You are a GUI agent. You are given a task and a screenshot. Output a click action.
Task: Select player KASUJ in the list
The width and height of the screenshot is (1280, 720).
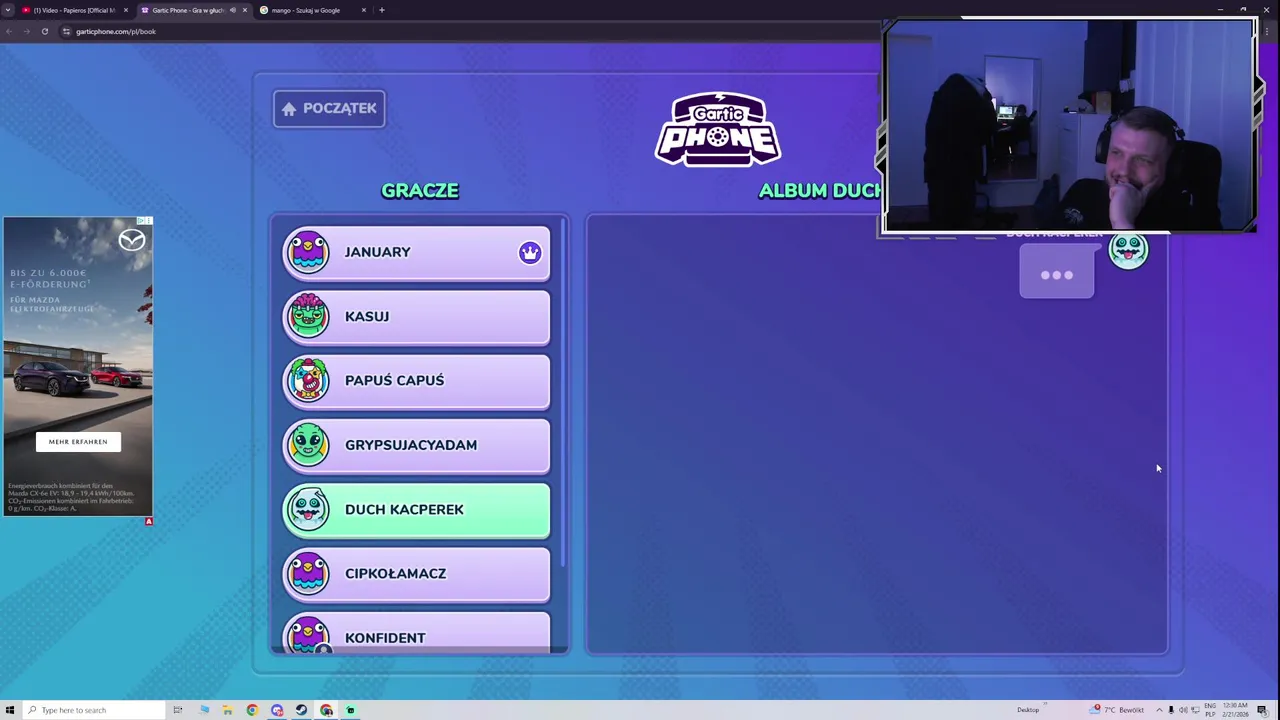pyautogui.click(x=417, y=316)
